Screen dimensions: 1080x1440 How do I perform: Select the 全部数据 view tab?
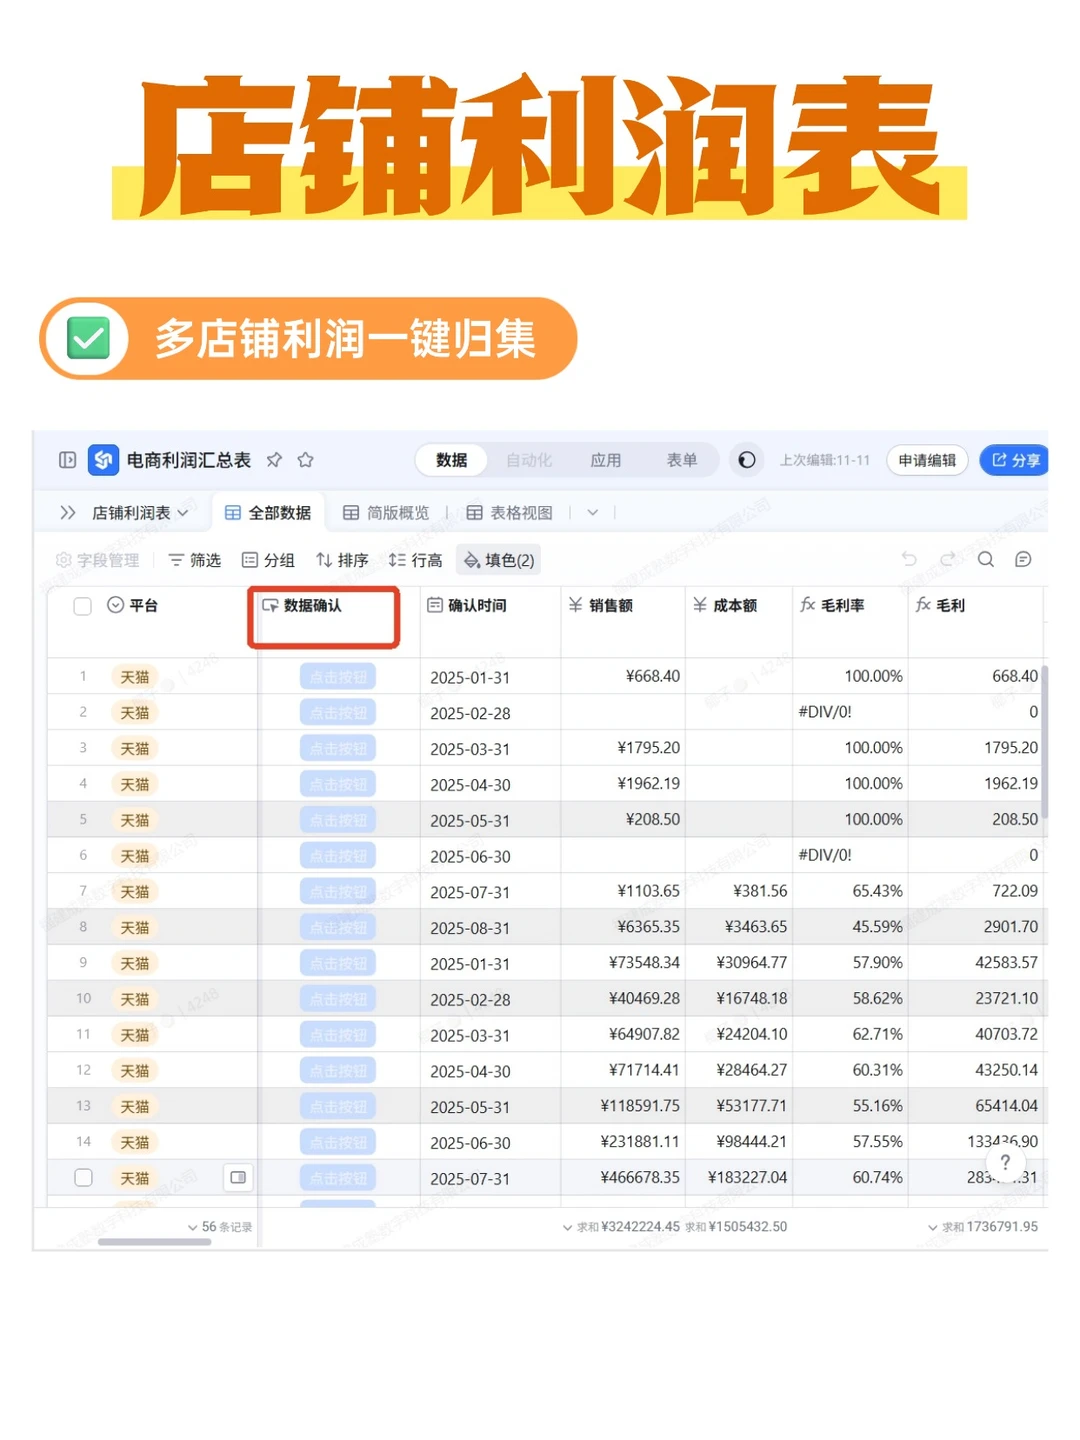click(268, 513)
